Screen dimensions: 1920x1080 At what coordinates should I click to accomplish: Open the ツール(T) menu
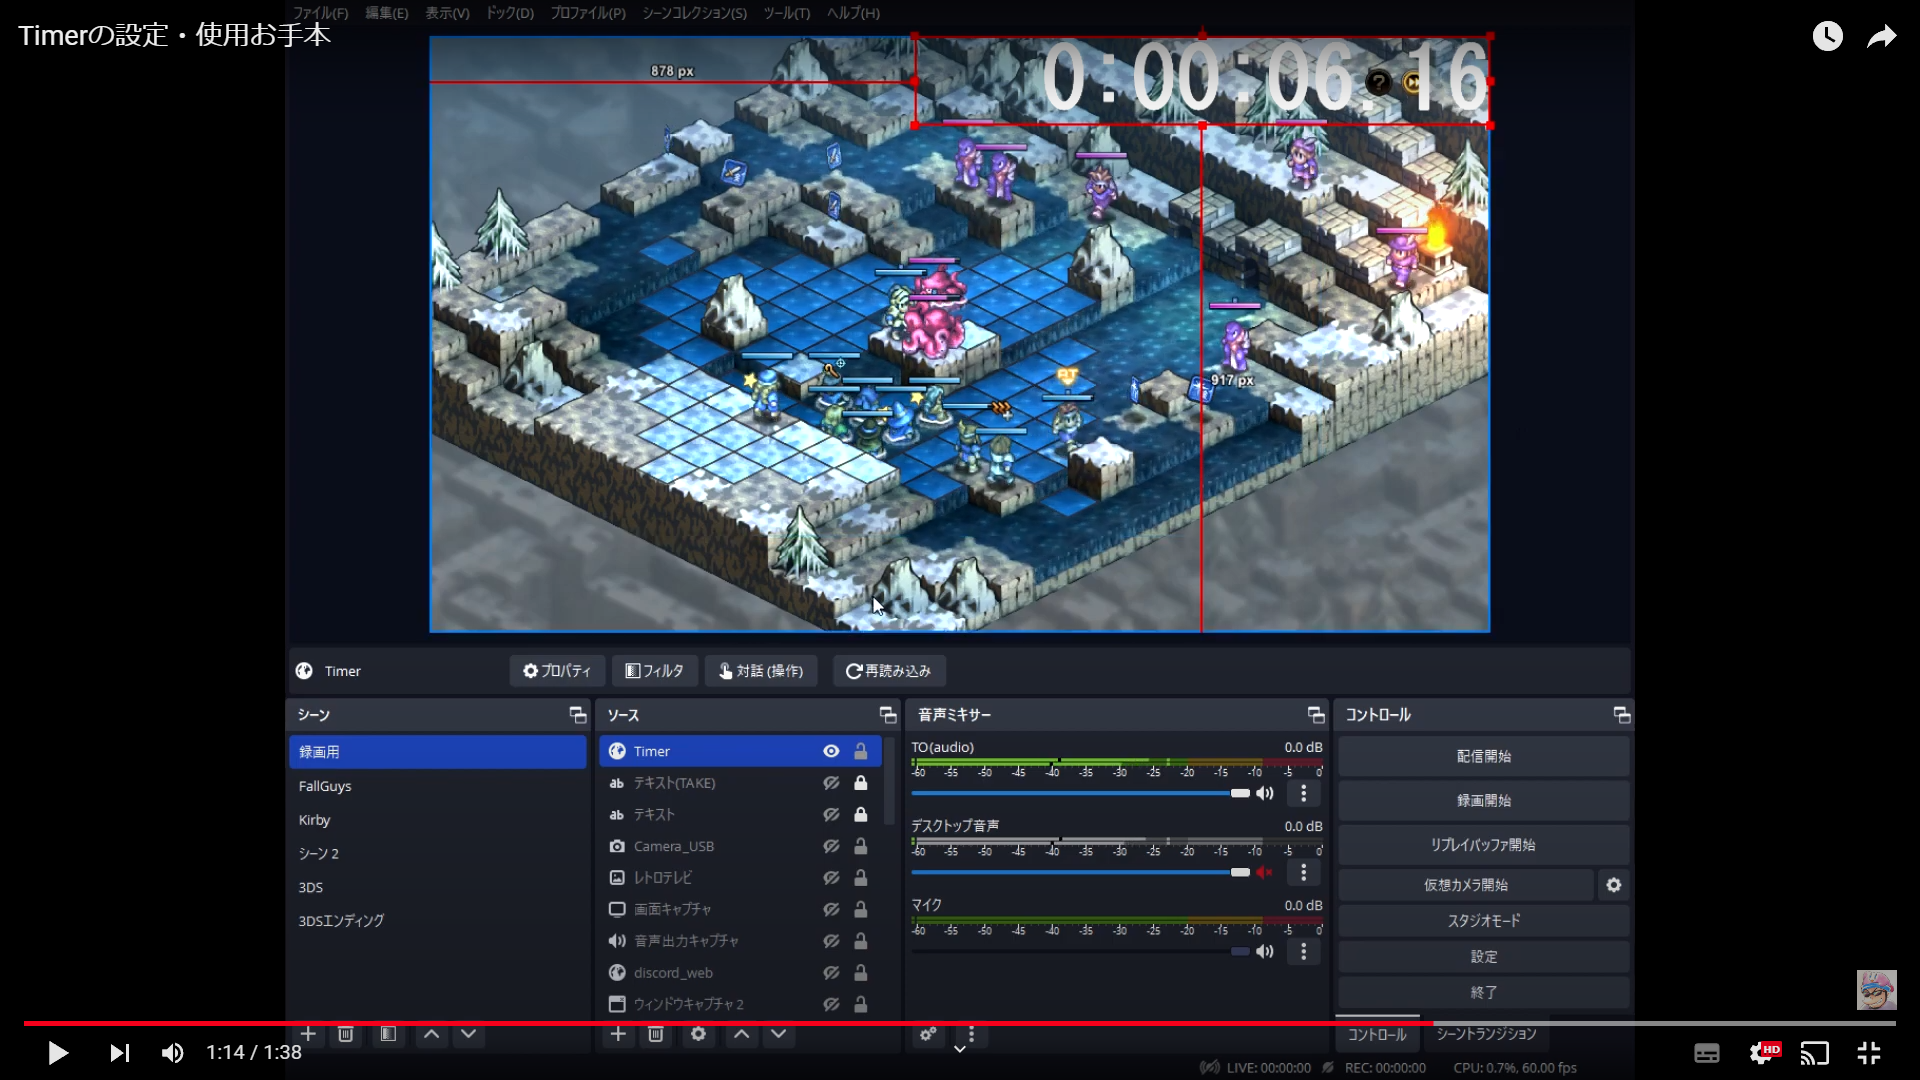click(x=786, y=13)
